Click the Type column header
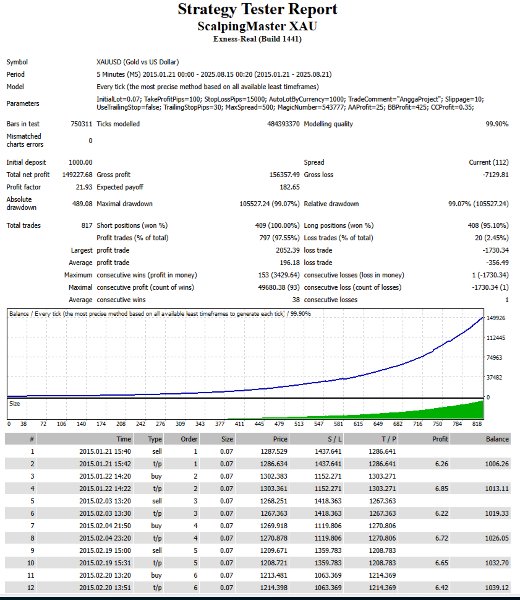Screen dimensions: 520x600 pos(155,439)
